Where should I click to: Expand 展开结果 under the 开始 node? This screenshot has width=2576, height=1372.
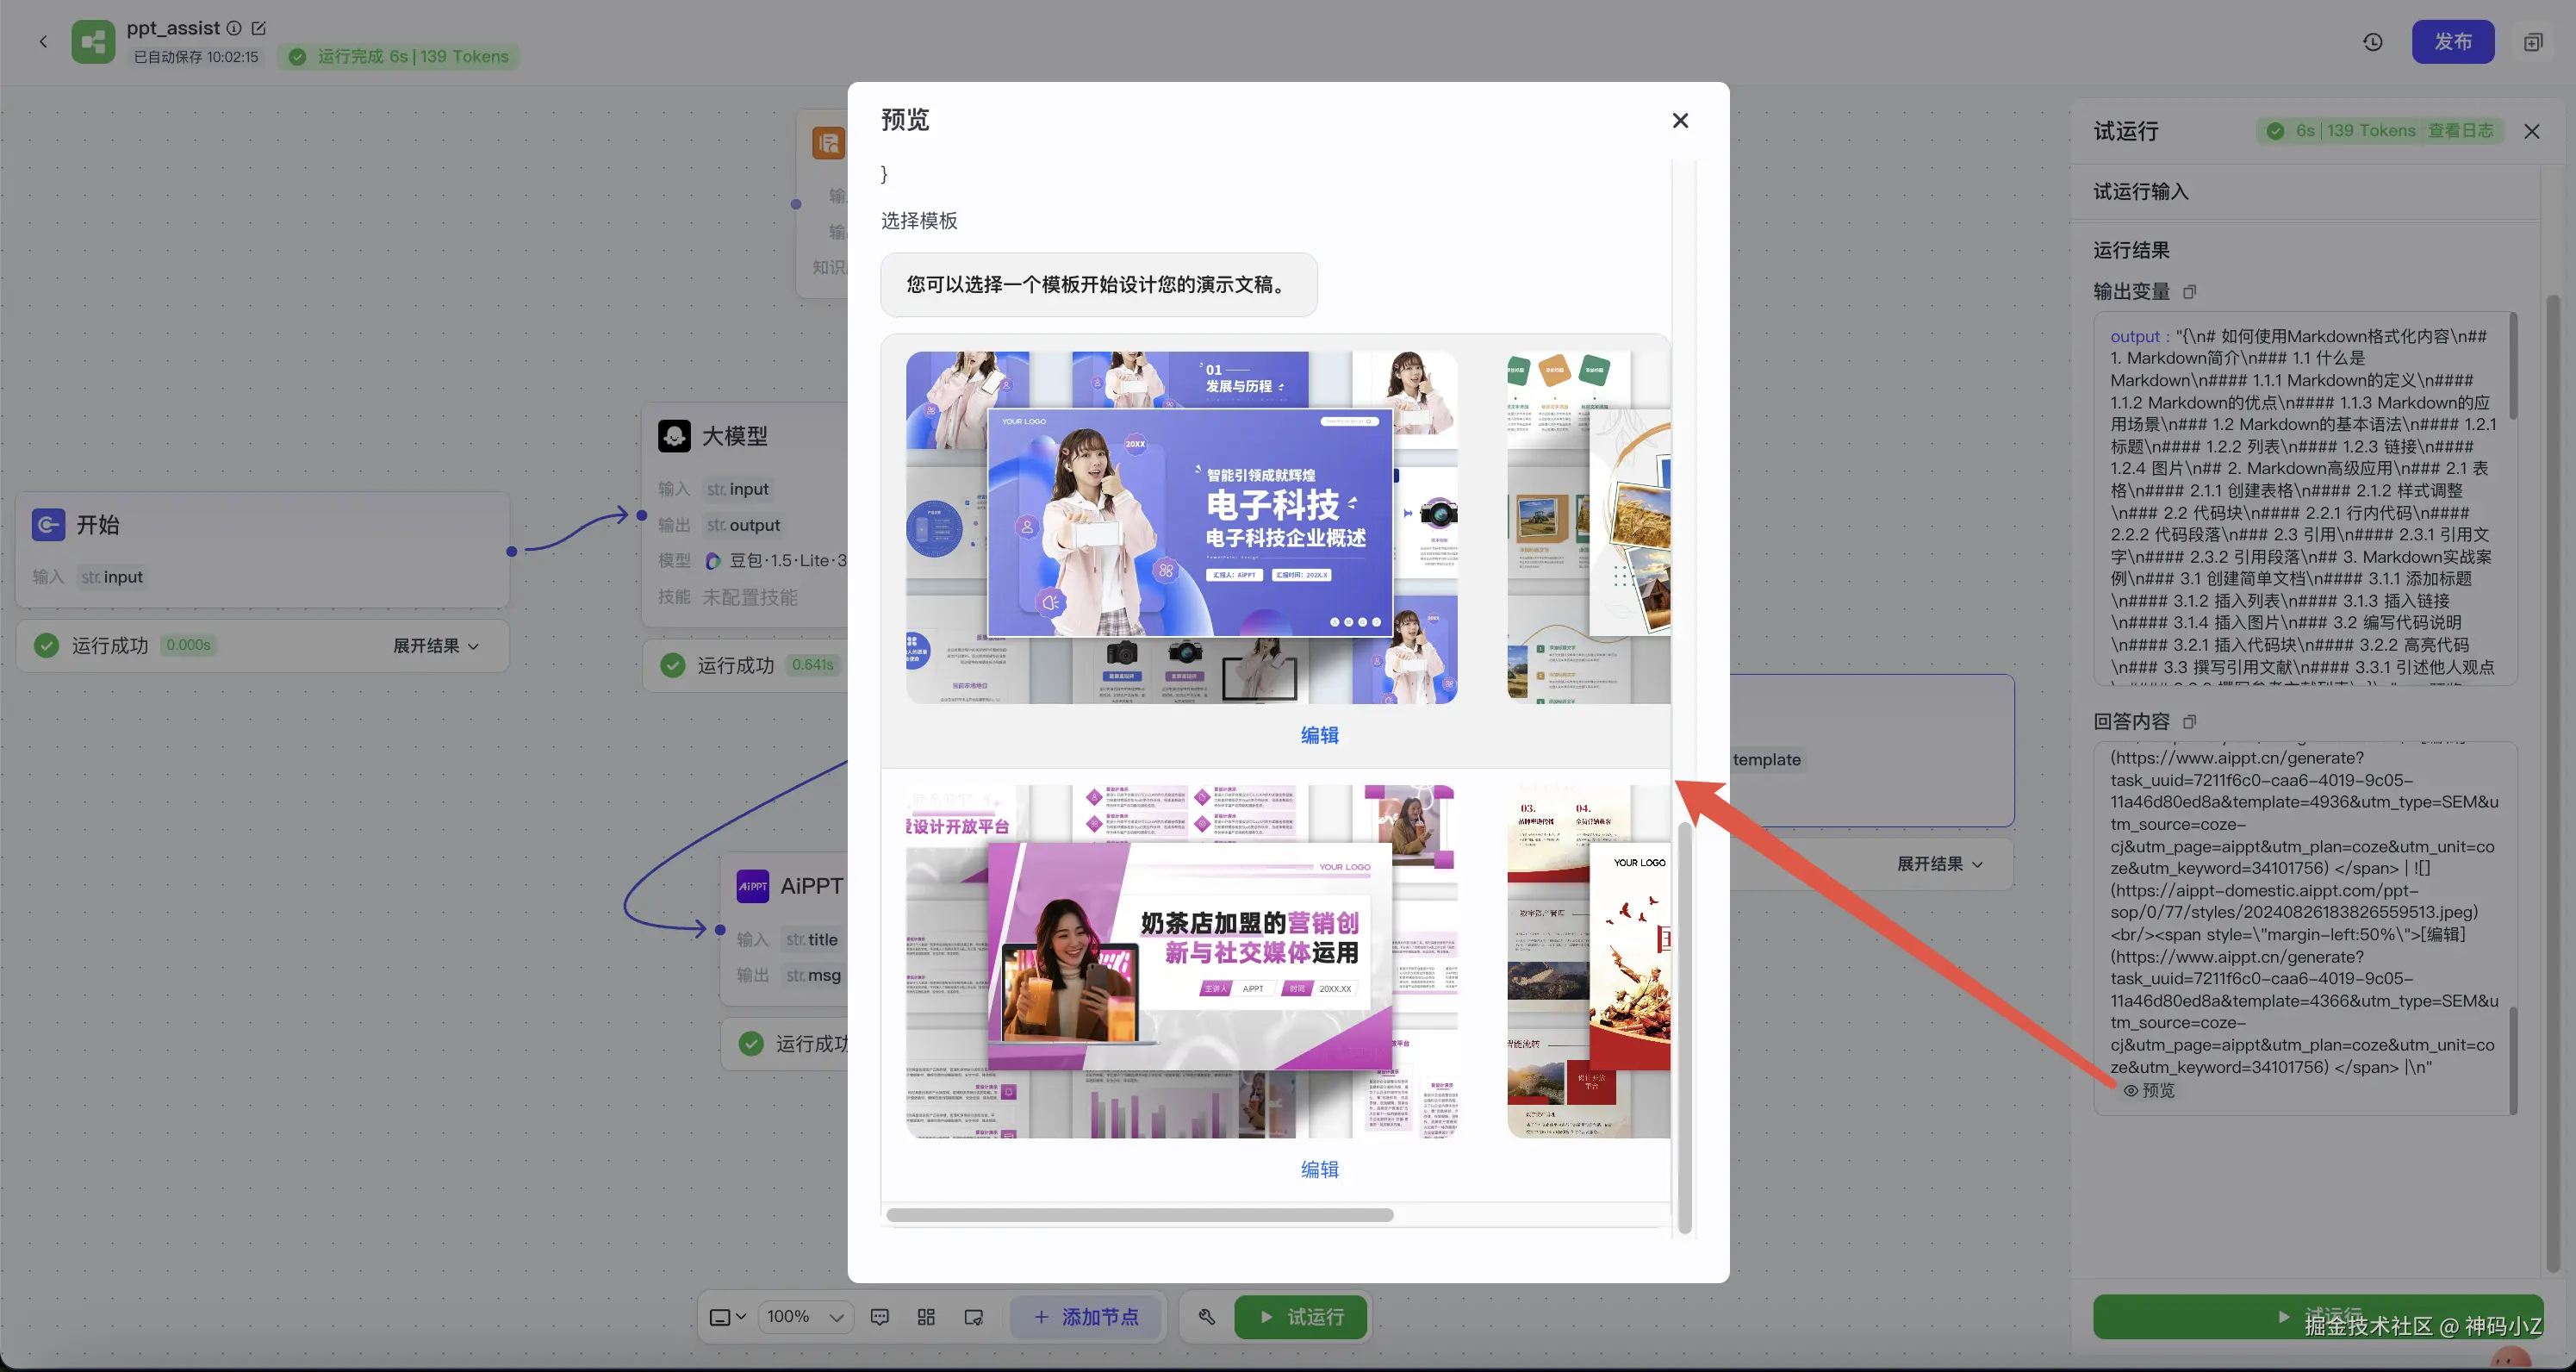(x=435, y=646)
